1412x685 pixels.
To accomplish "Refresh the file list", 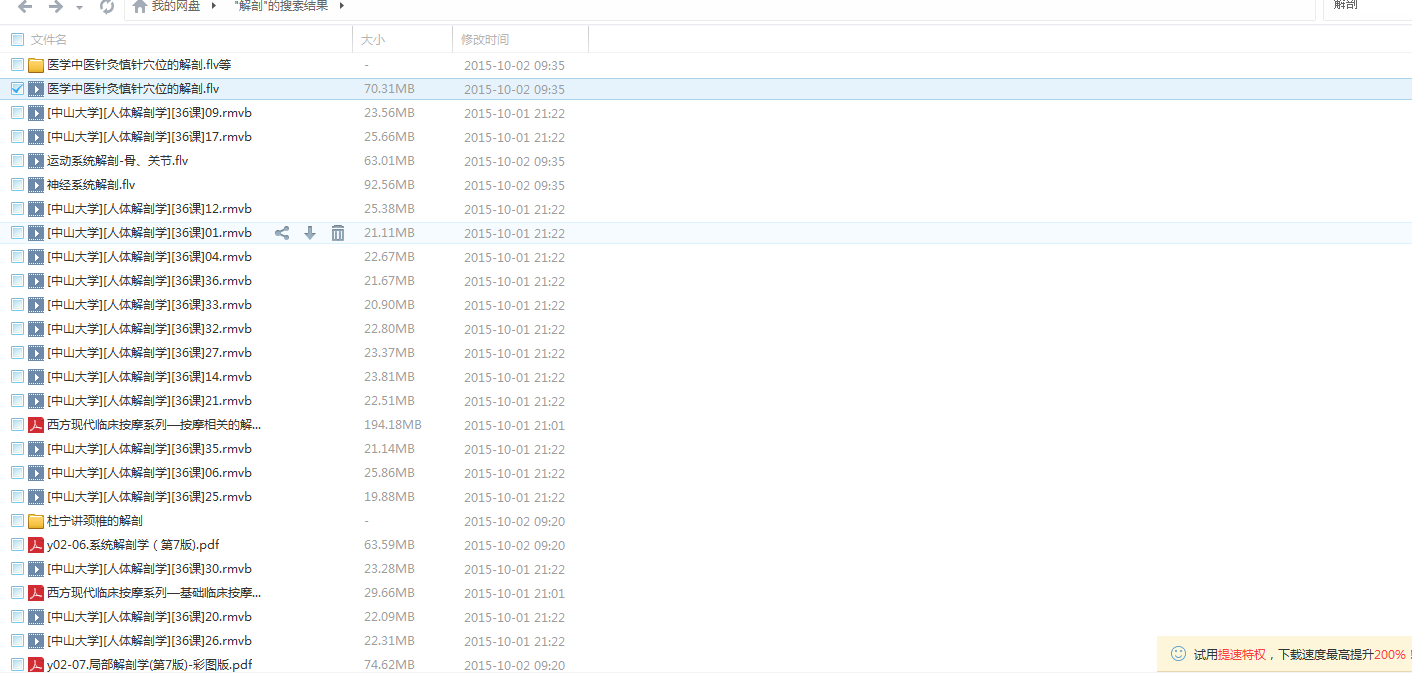I will click(x=107, y=7).
